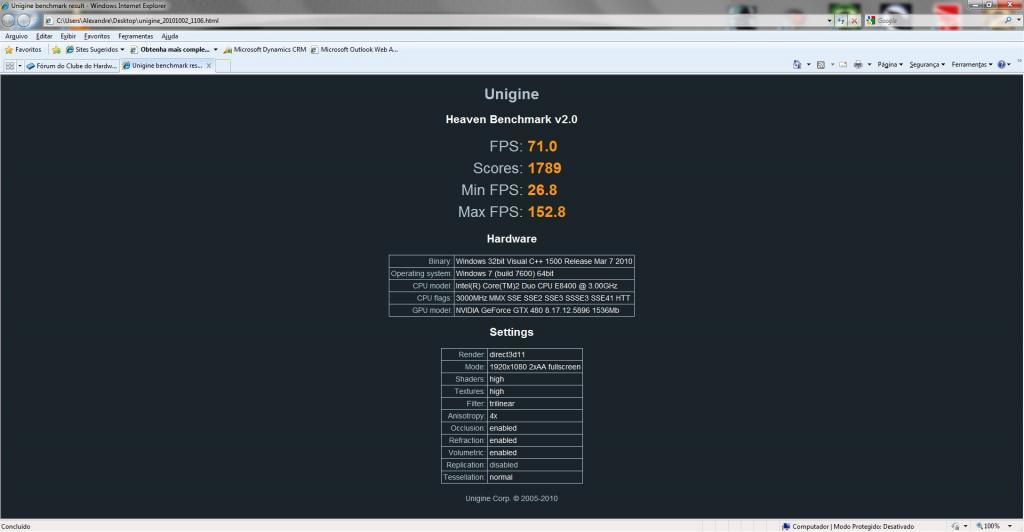Click the protected mode computer icon in status bar
Screen dimensions: 1024x532
786,526
